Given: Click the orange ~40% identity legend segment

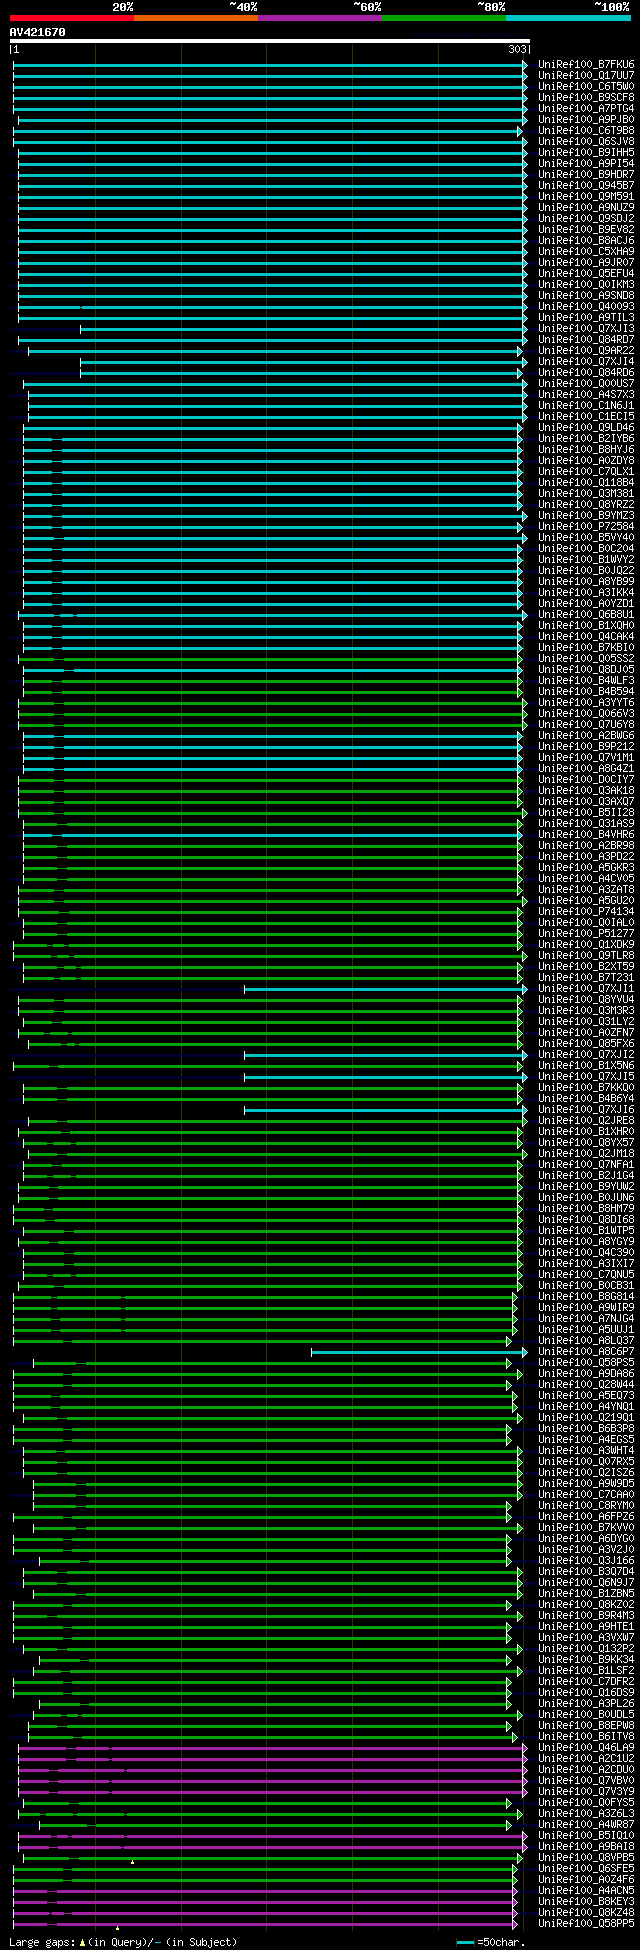Looking at the screenshot, I should [x=195, y=18].
